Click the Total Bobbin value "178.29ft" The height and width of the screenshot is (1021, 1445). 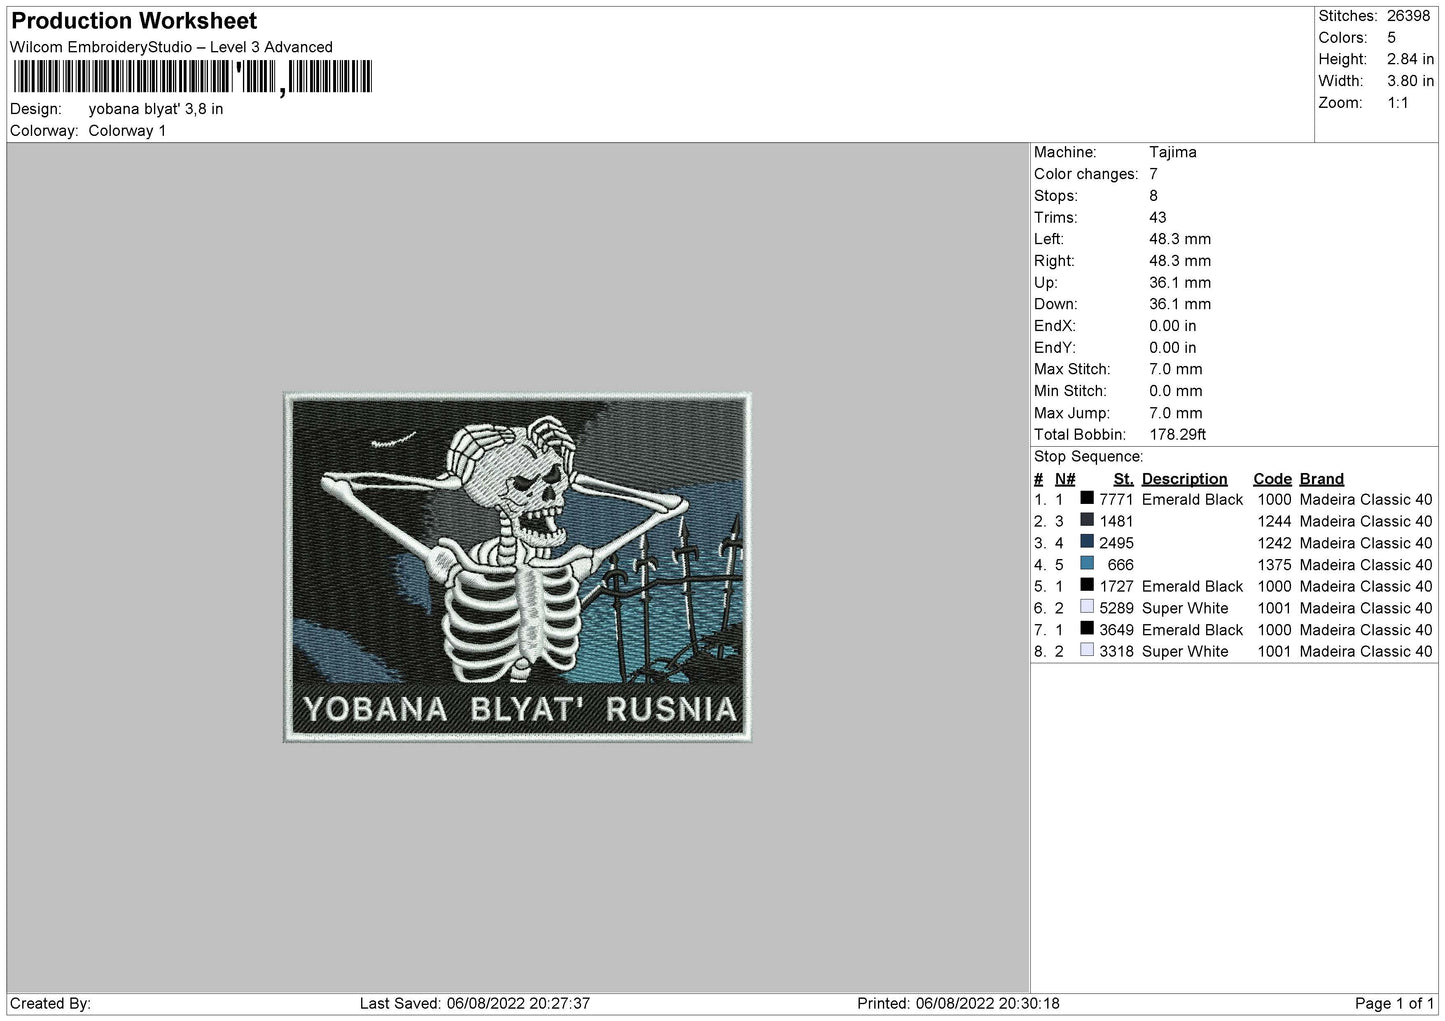pyautogui.click(x=1178, y=435)
